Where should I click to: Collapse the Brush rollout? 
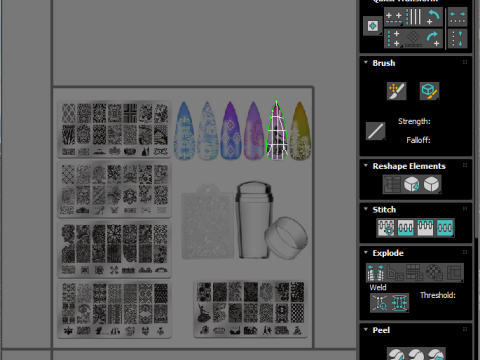coord(366,62)
